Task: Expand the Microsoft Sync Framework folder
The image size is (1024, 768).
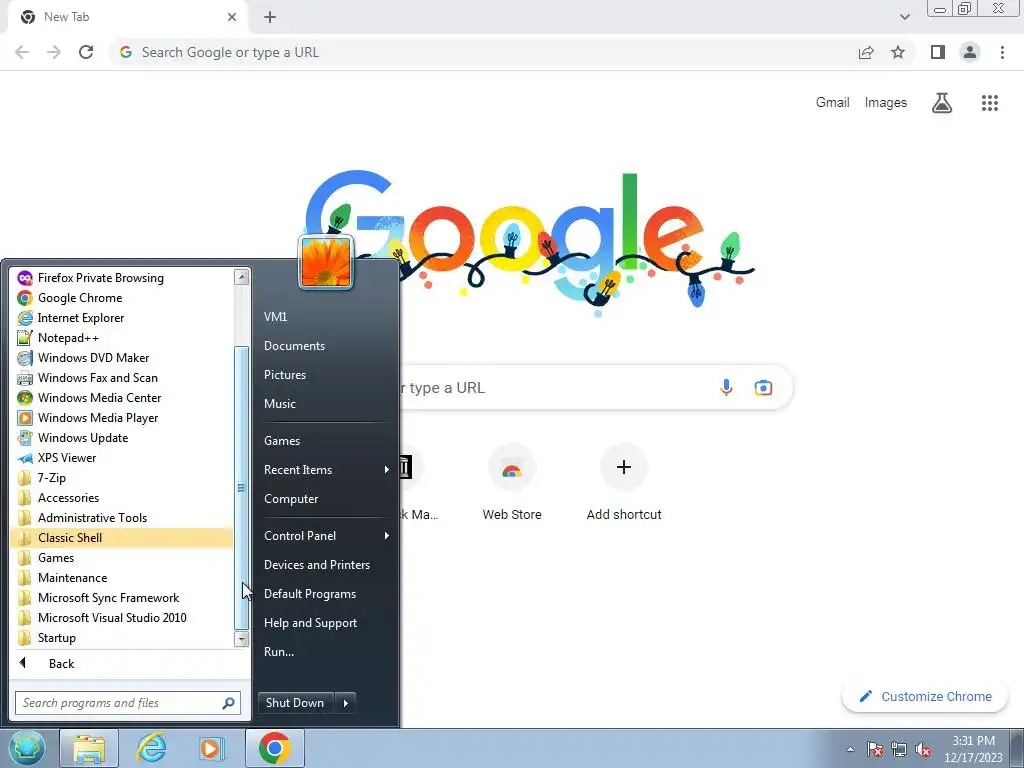Action: 121,598
